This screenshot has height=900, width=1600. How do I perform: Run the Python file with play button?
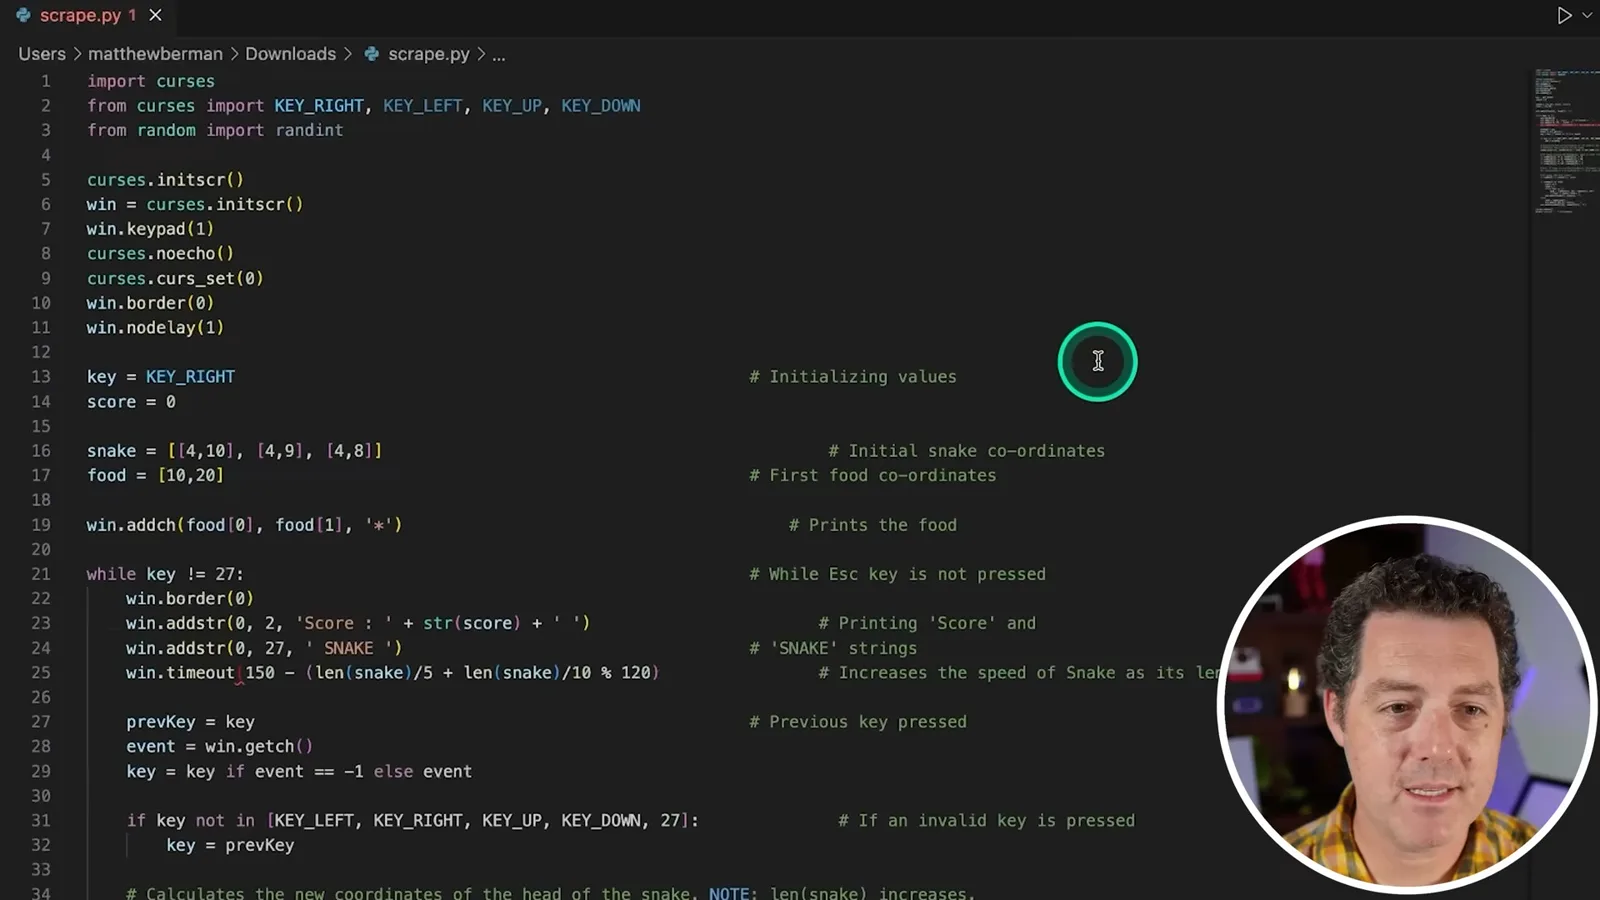coord(1564,15)
